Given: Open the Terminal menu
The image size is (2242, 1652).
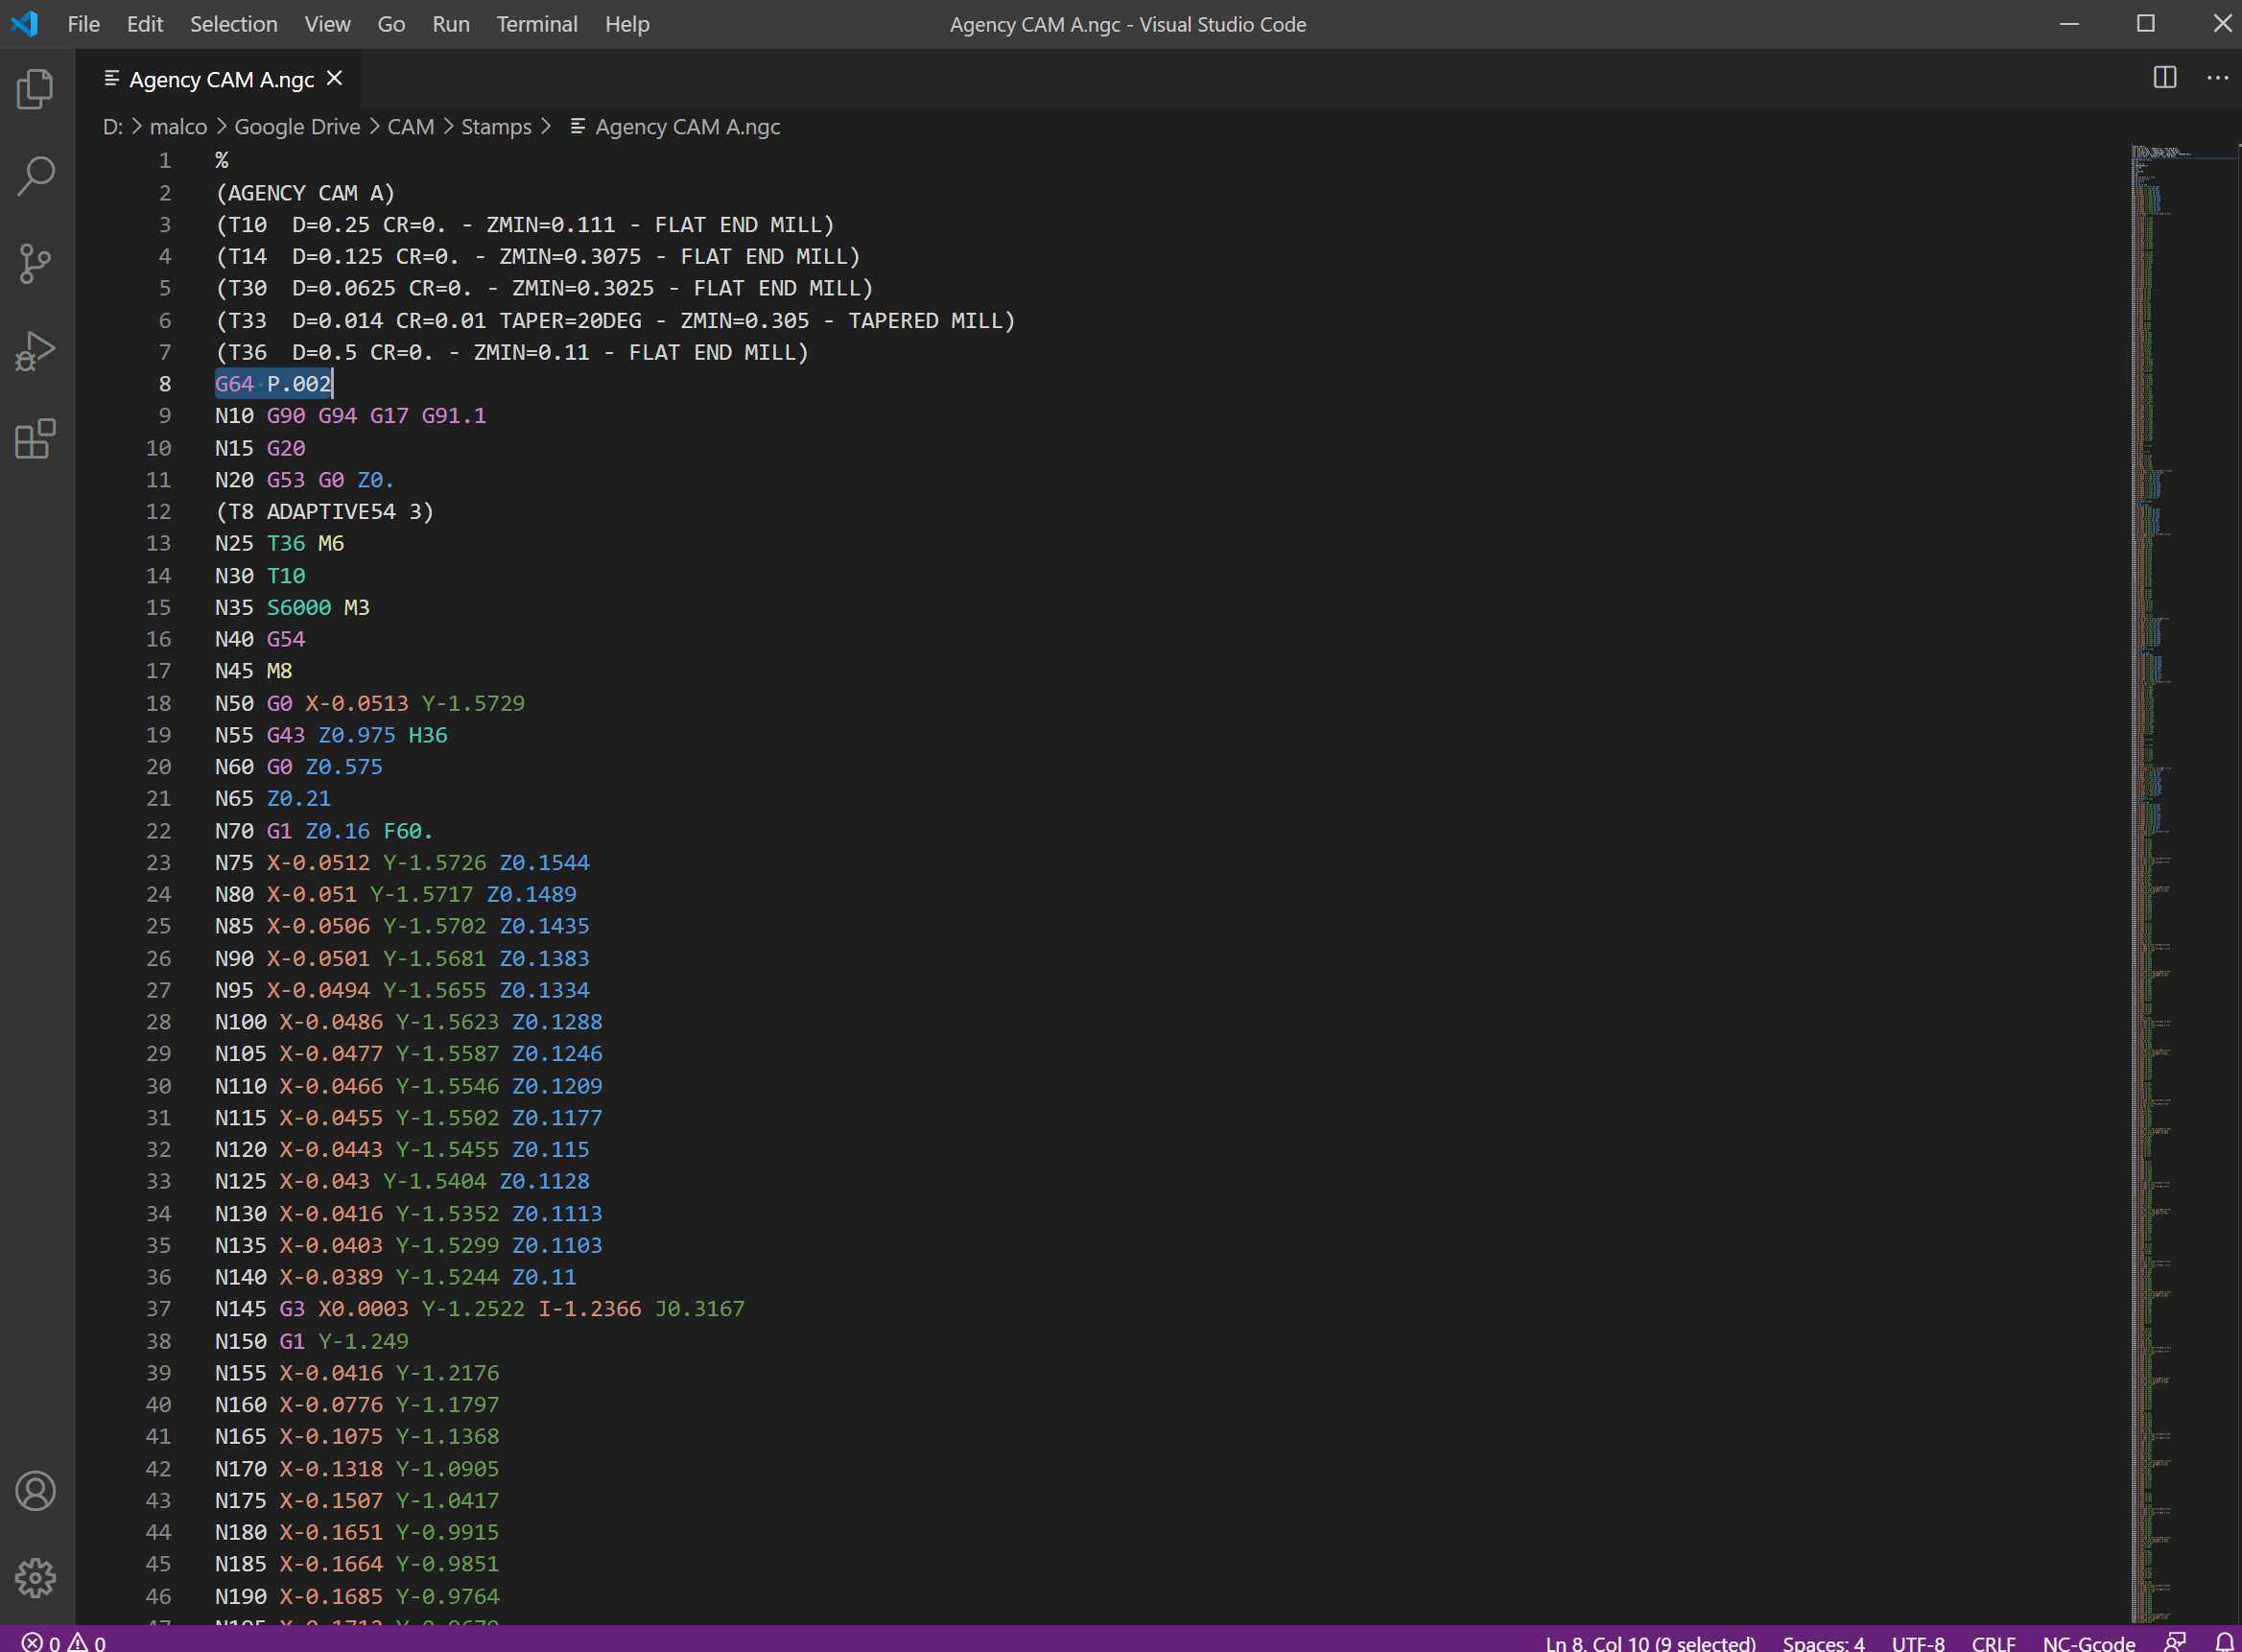Looking at the screenshot, I should click(x=537, y=24).
